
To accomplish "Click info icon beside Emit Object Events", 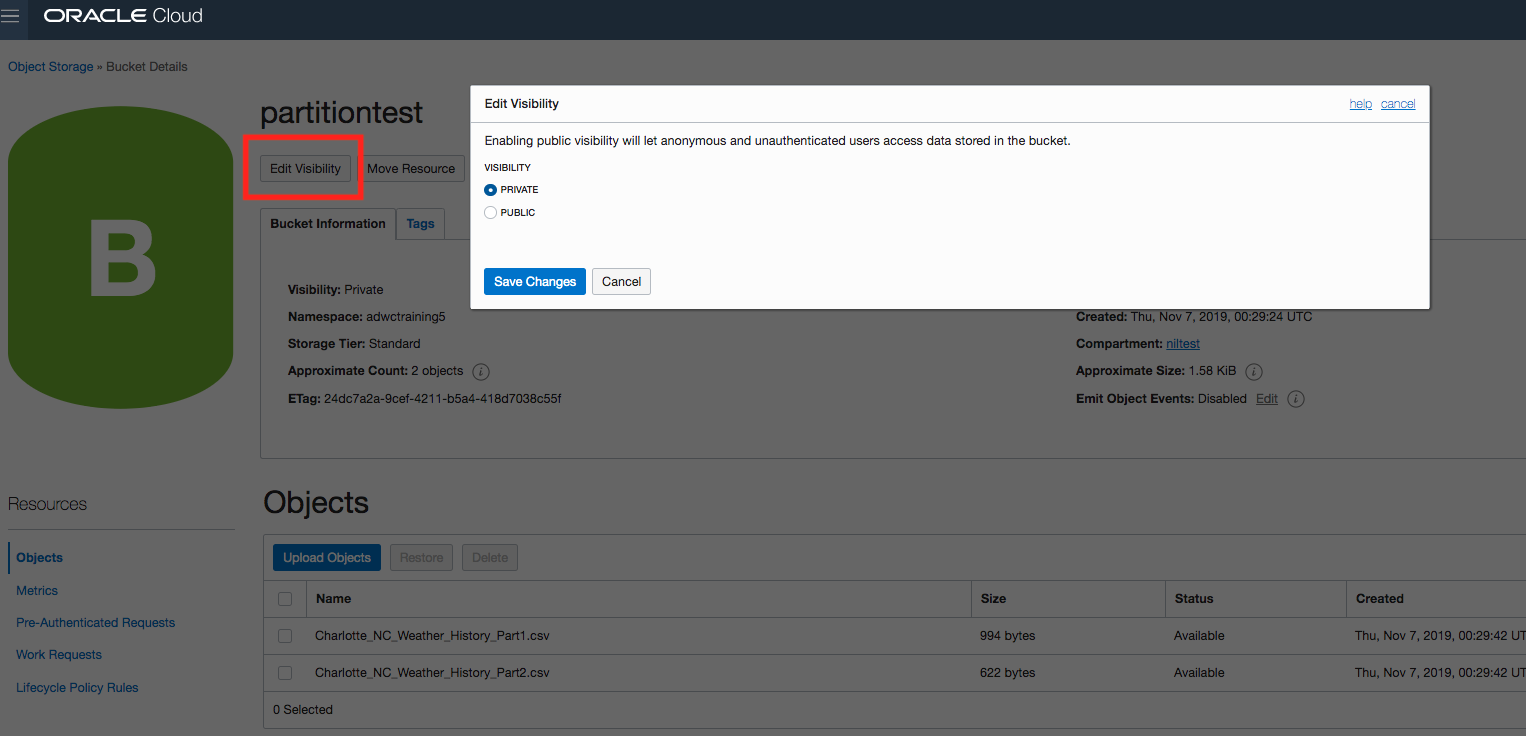I will click(x=1295, y=399).
